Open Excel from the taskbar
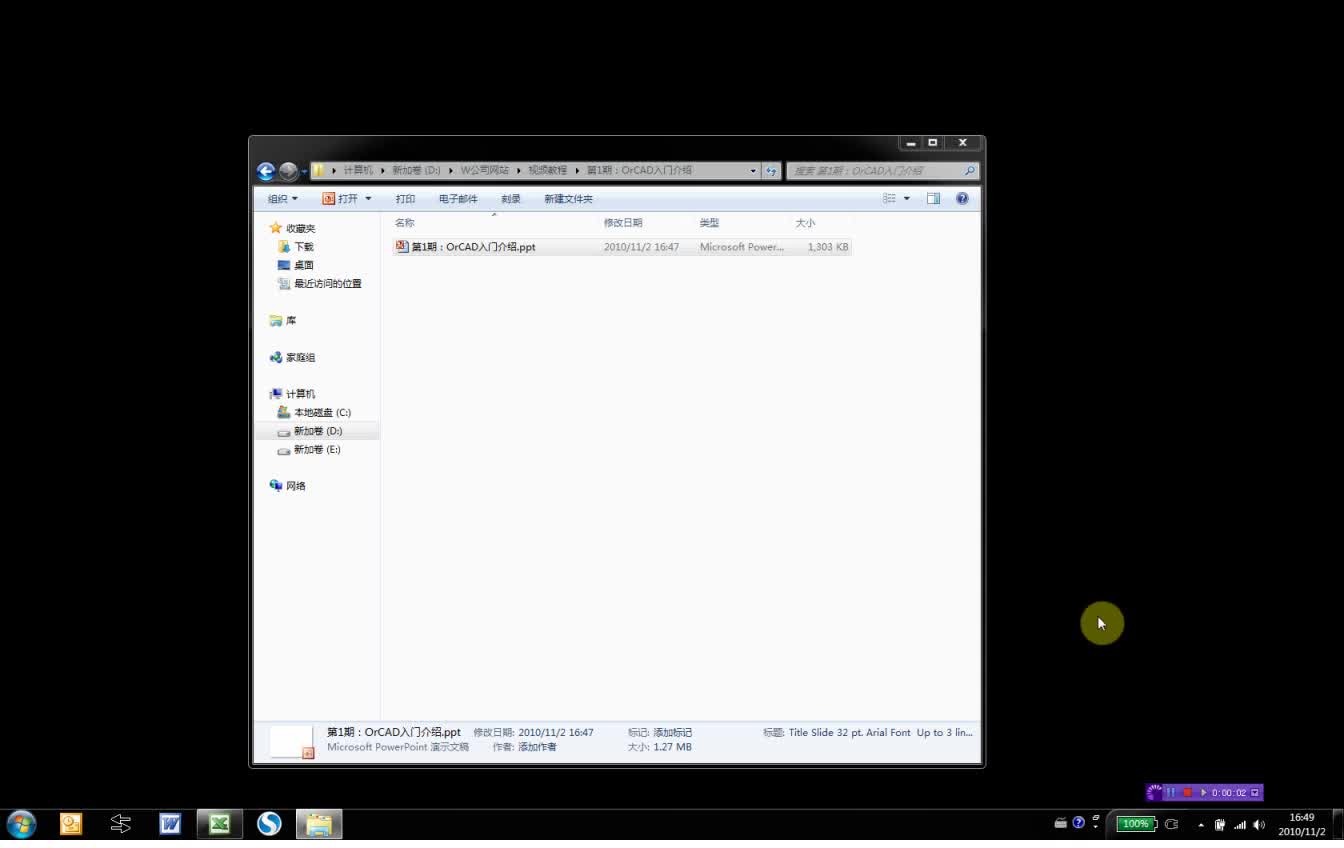The width and height of the screenshot is (1344, 848). click(x=220, y=824)
